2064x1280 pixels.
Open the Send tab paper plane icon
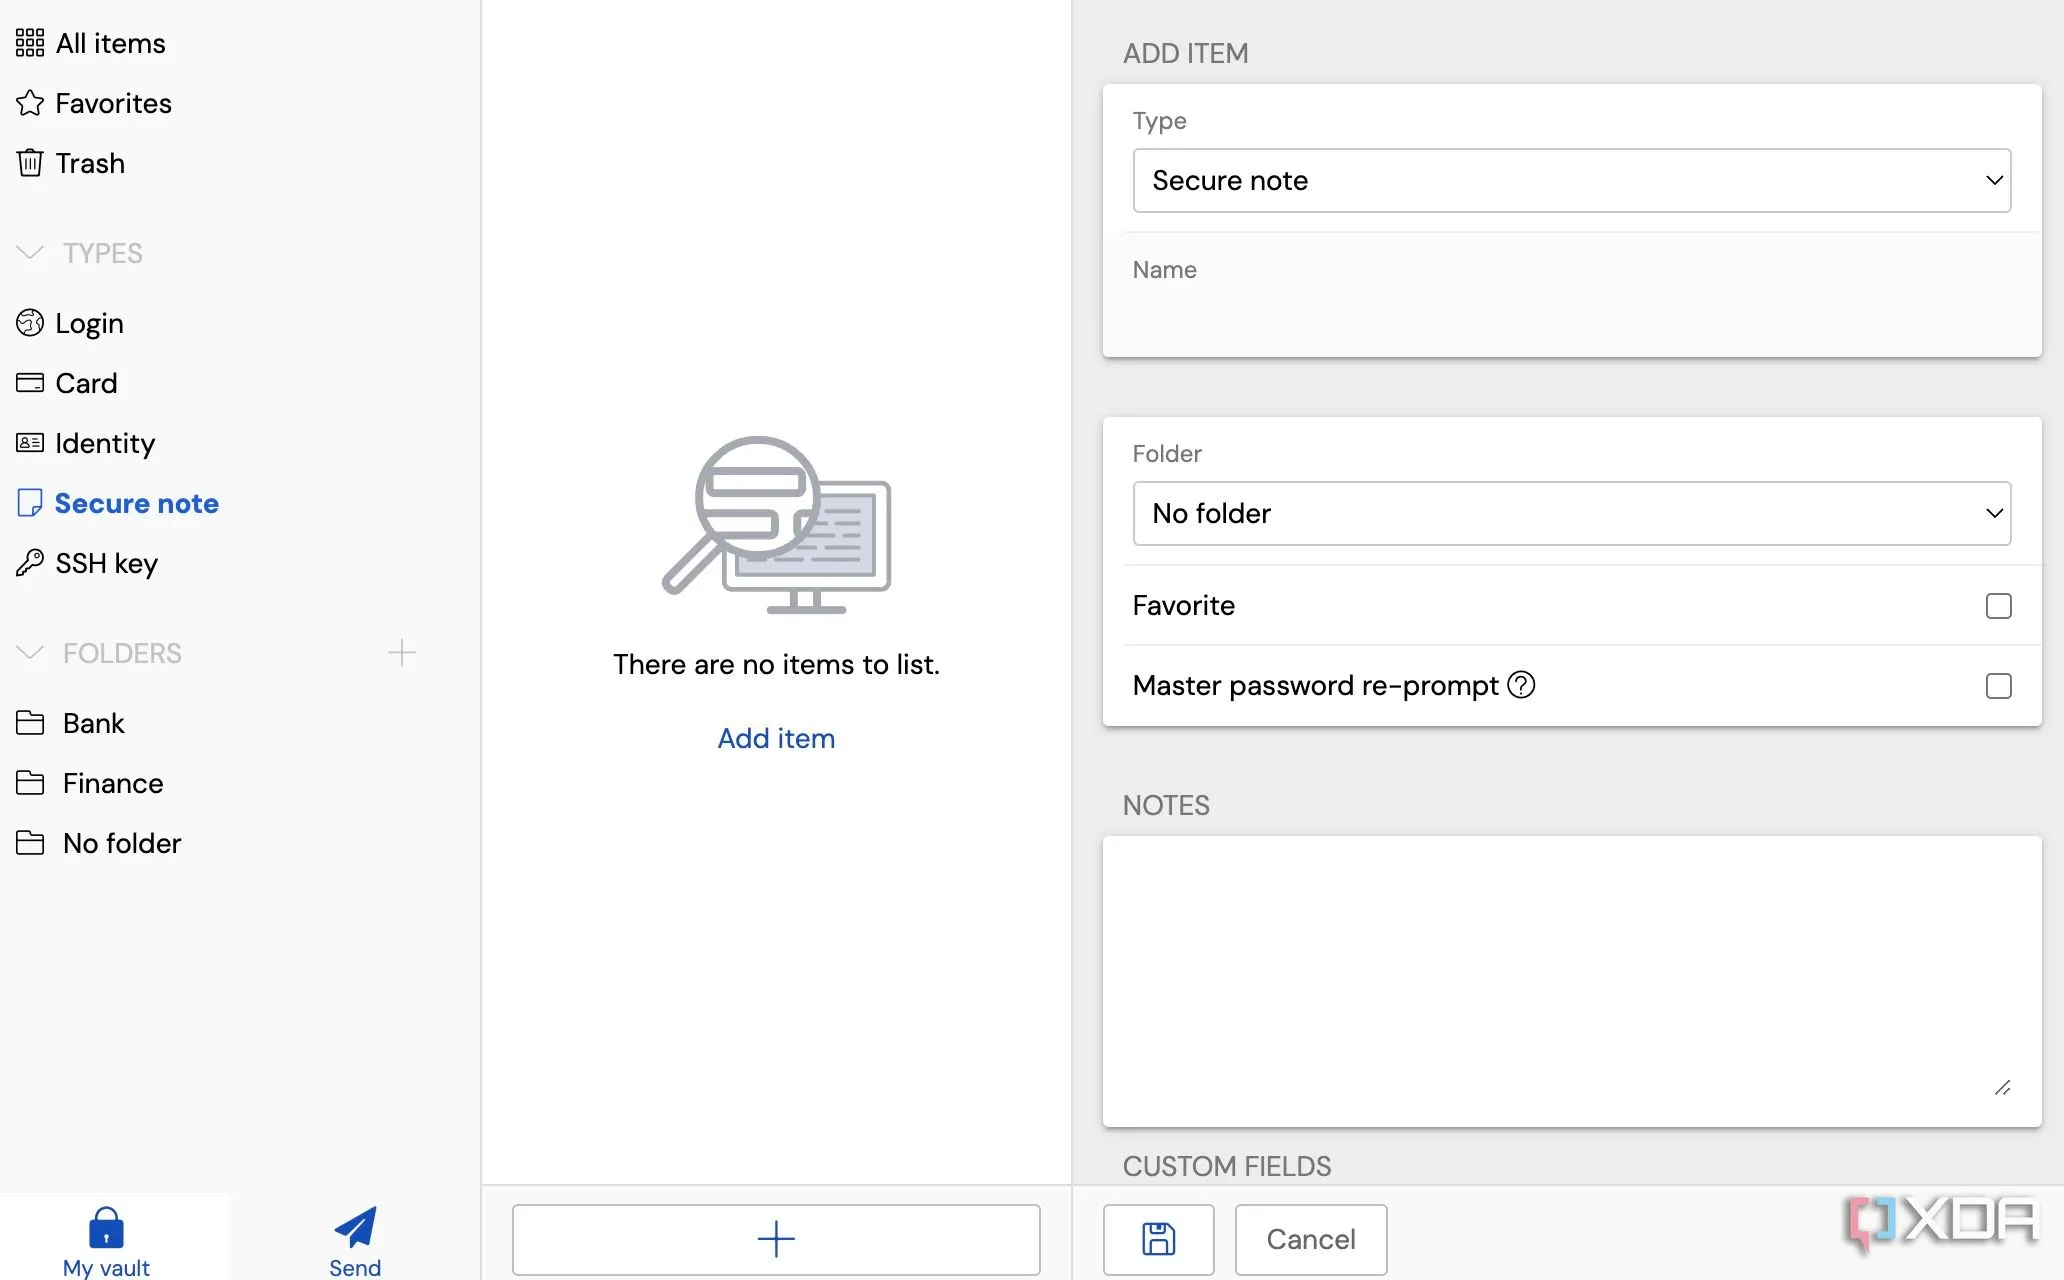355,1228
